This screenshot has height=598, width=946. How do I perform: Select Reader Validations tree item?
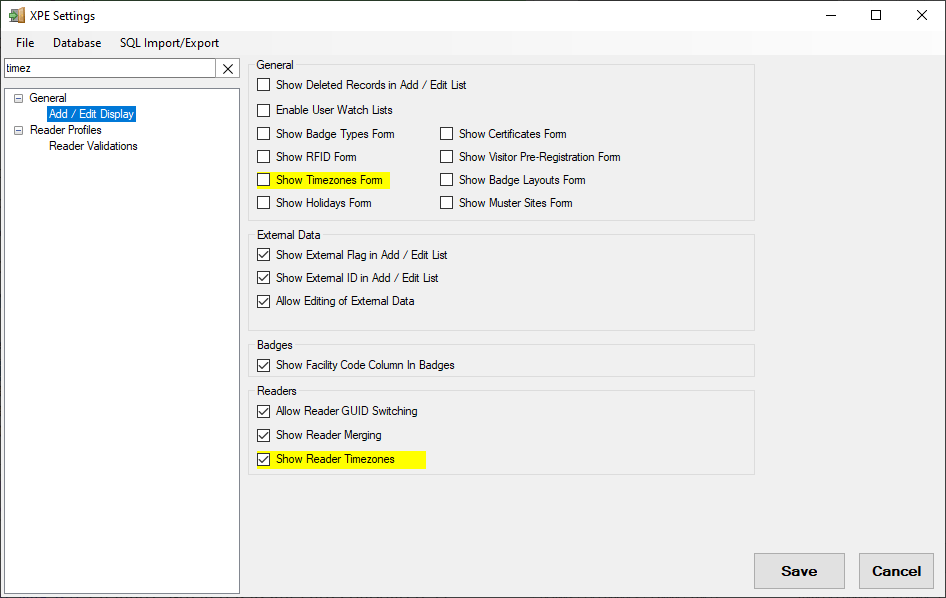(x=93, y=146)
